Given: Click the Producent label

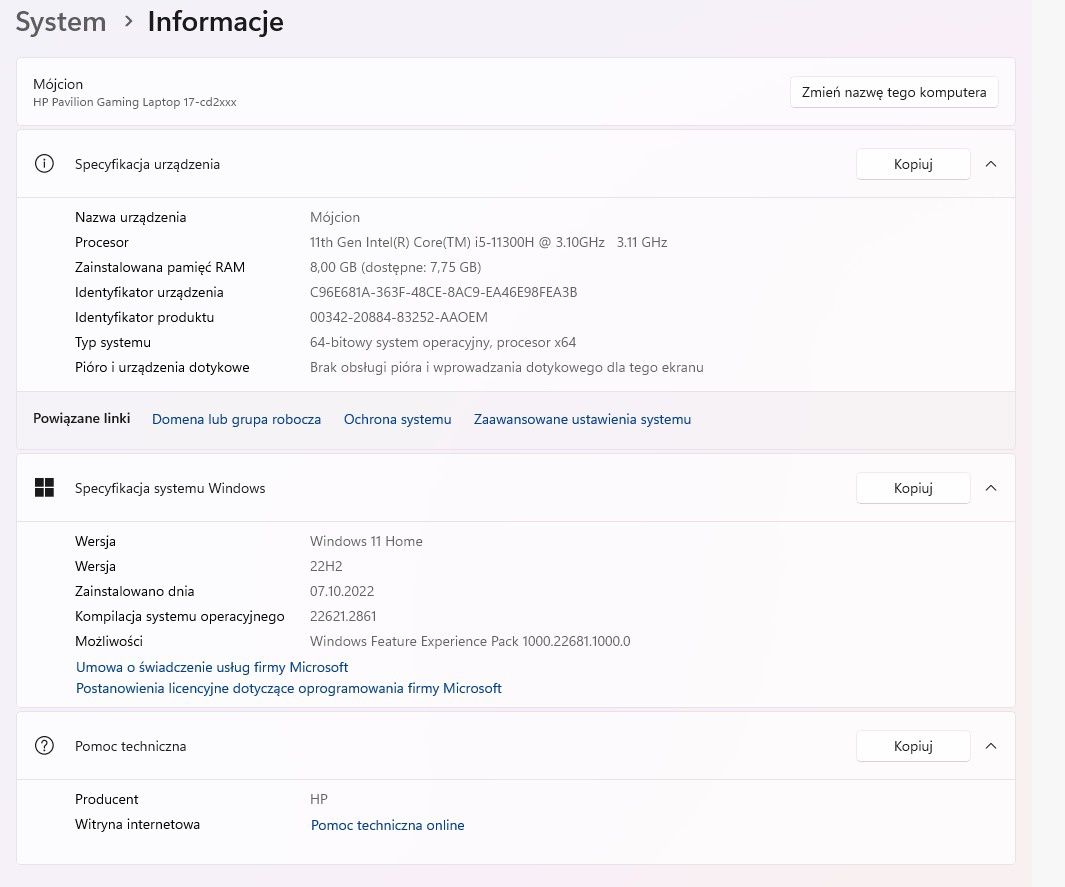Looking at the screenshot, I should pos(106,799).
